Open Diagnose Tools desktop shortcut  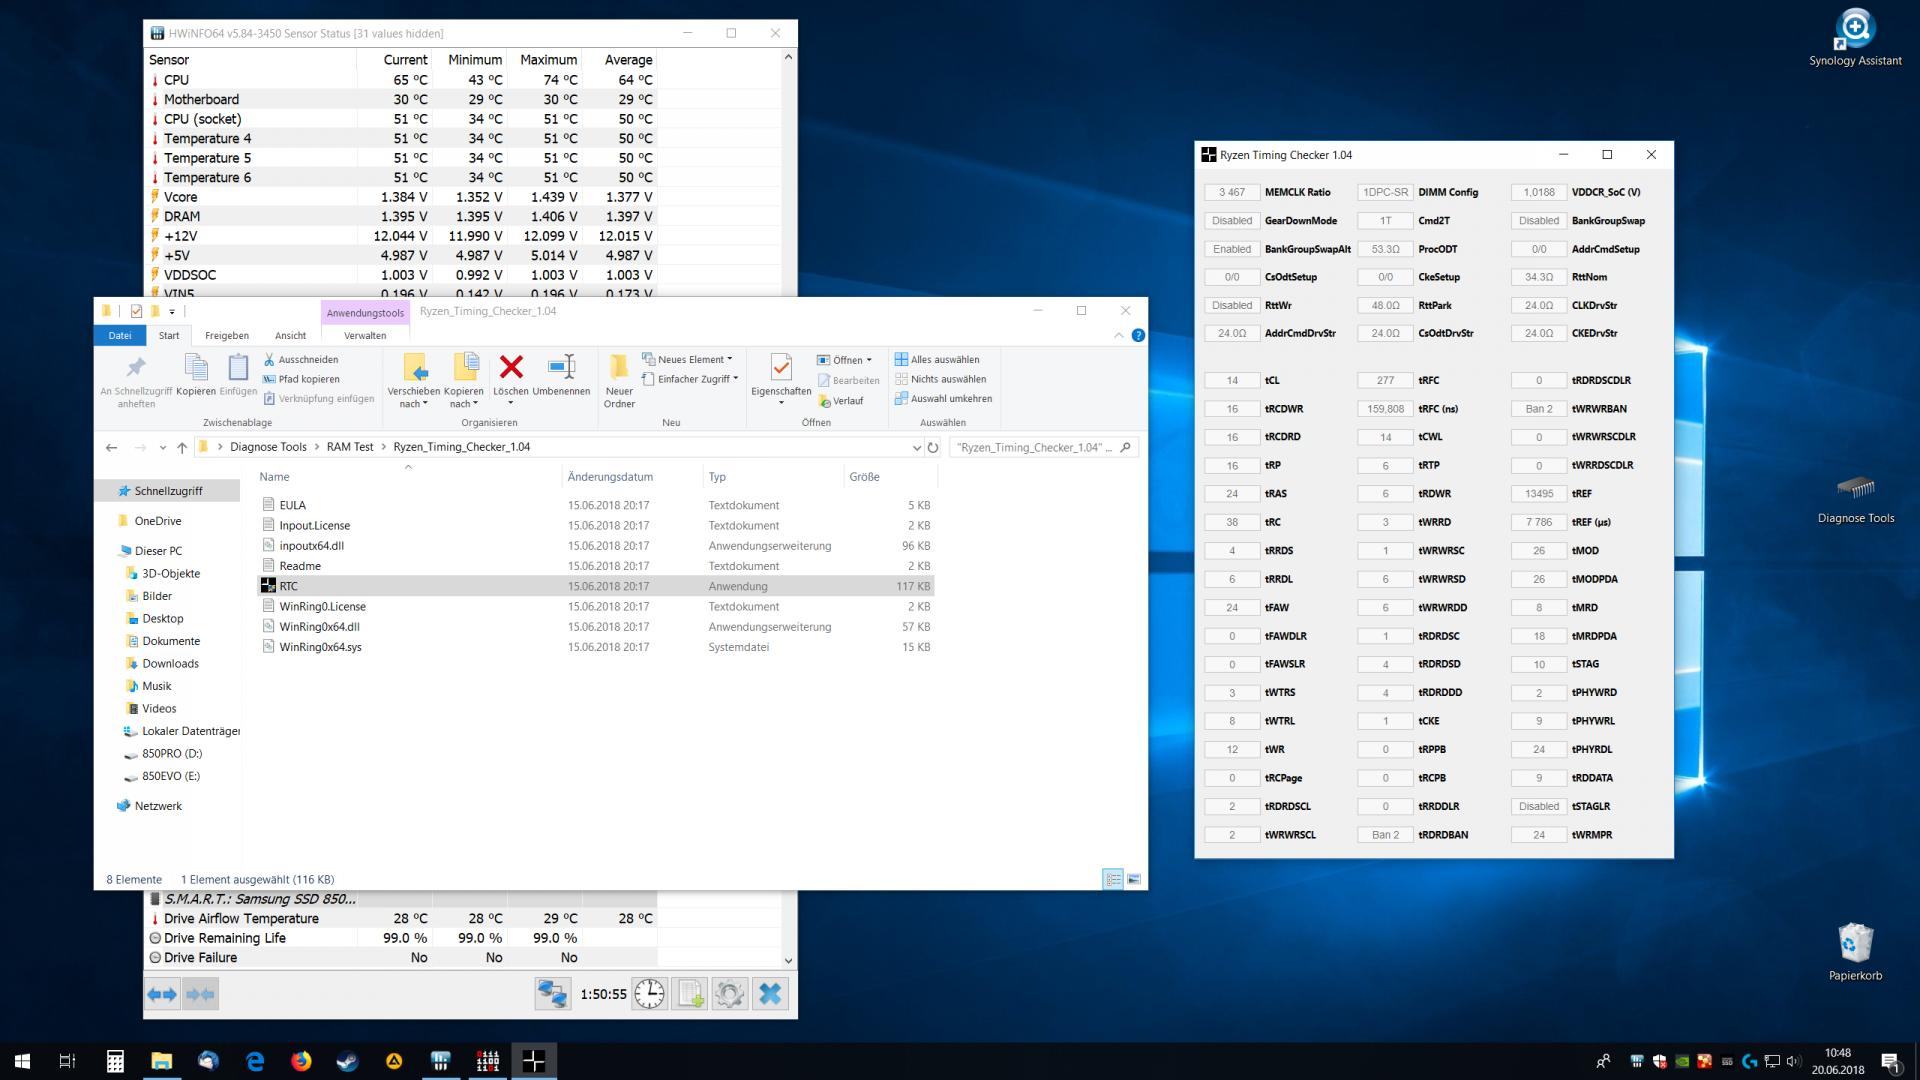point(1856,499)
